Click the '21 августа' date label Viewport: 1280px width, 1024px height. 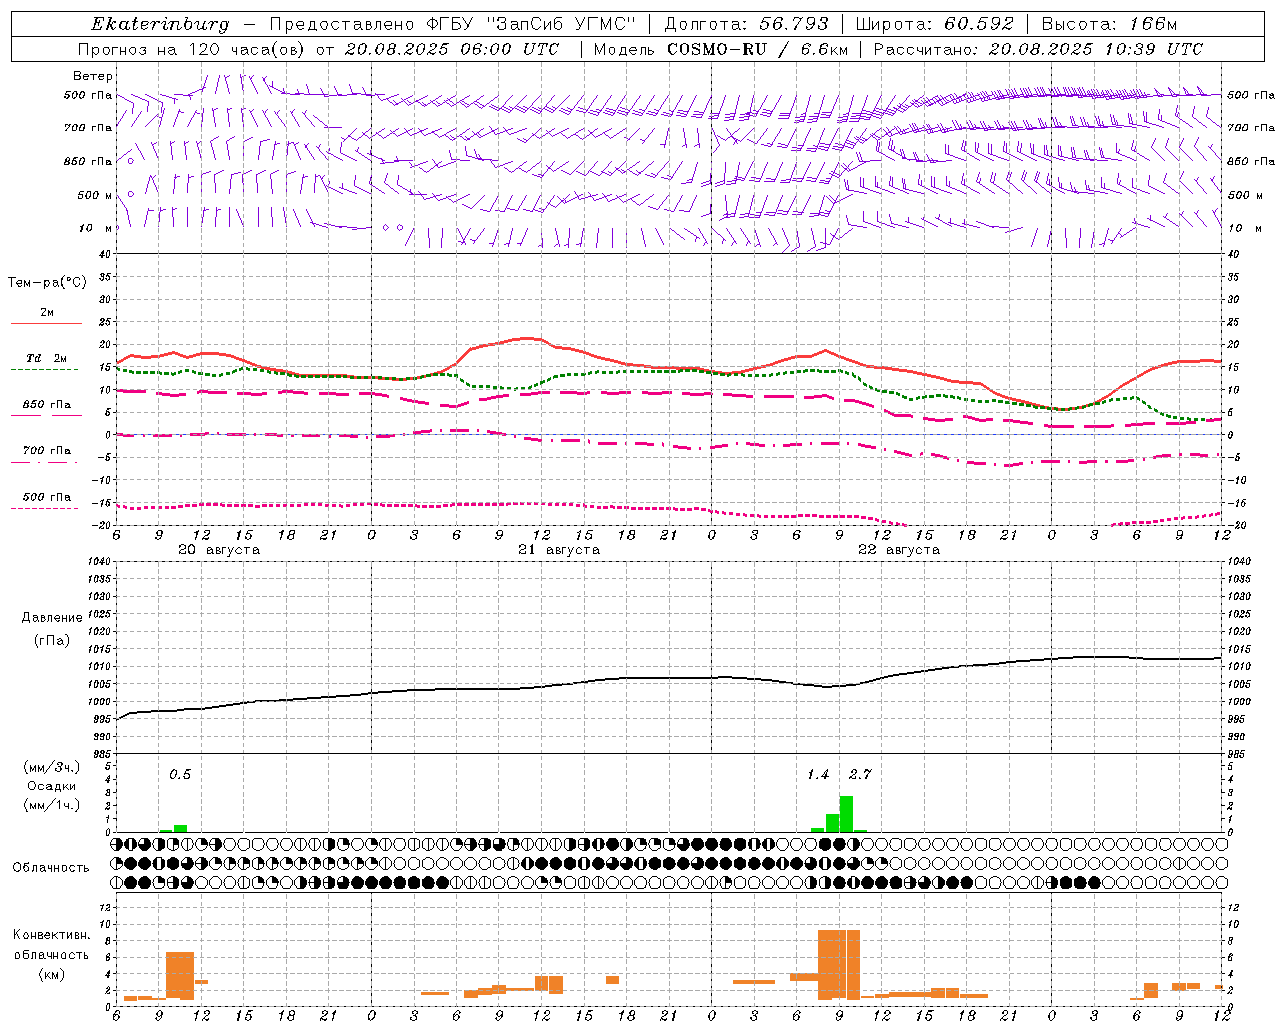(x=559, y=550)
